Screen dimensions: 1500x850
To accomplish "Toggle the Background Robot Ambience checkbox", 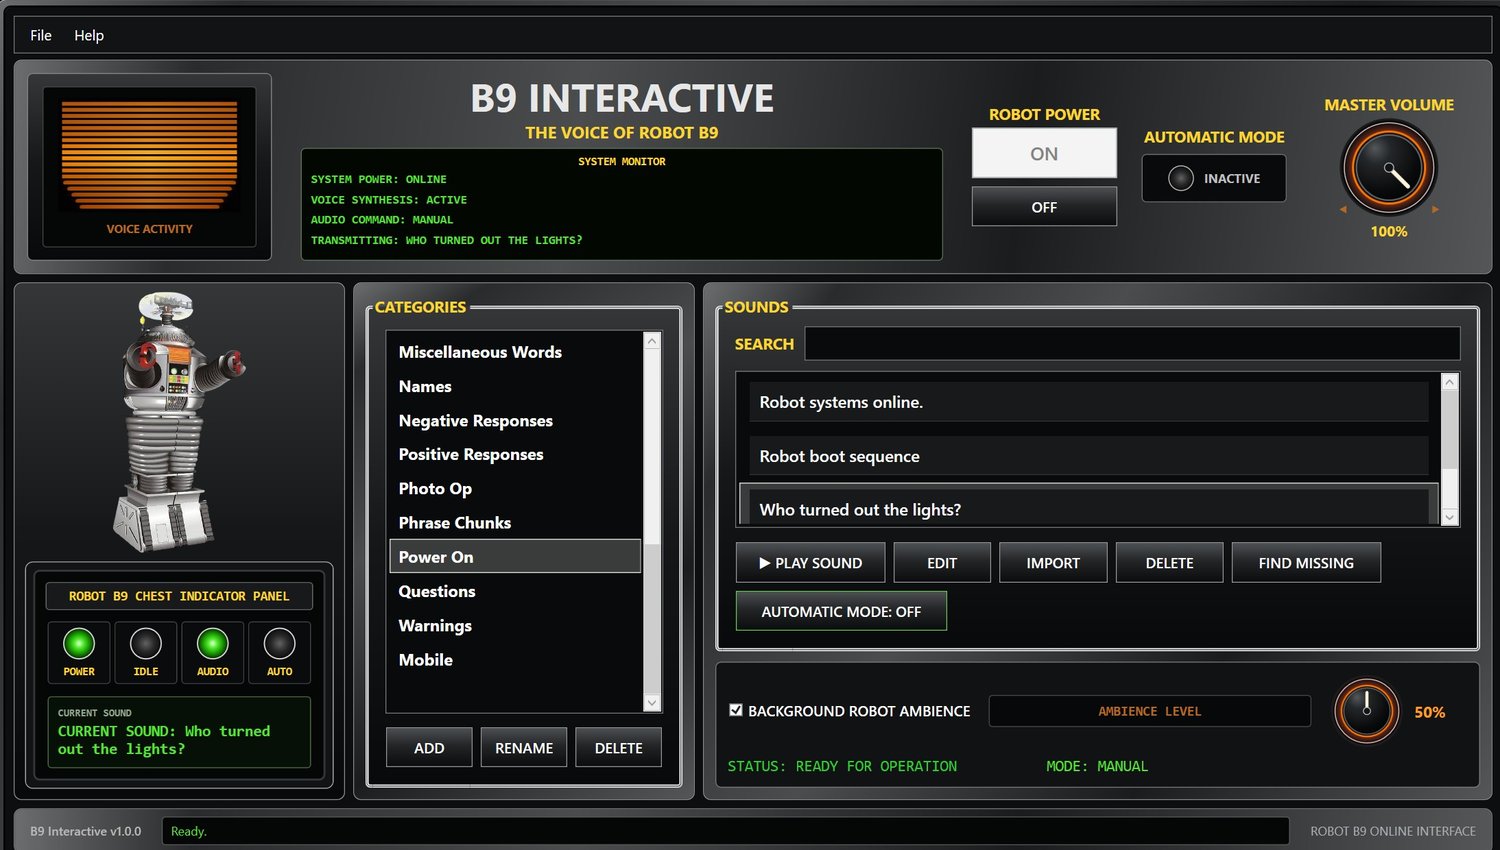I will (736, 710).
